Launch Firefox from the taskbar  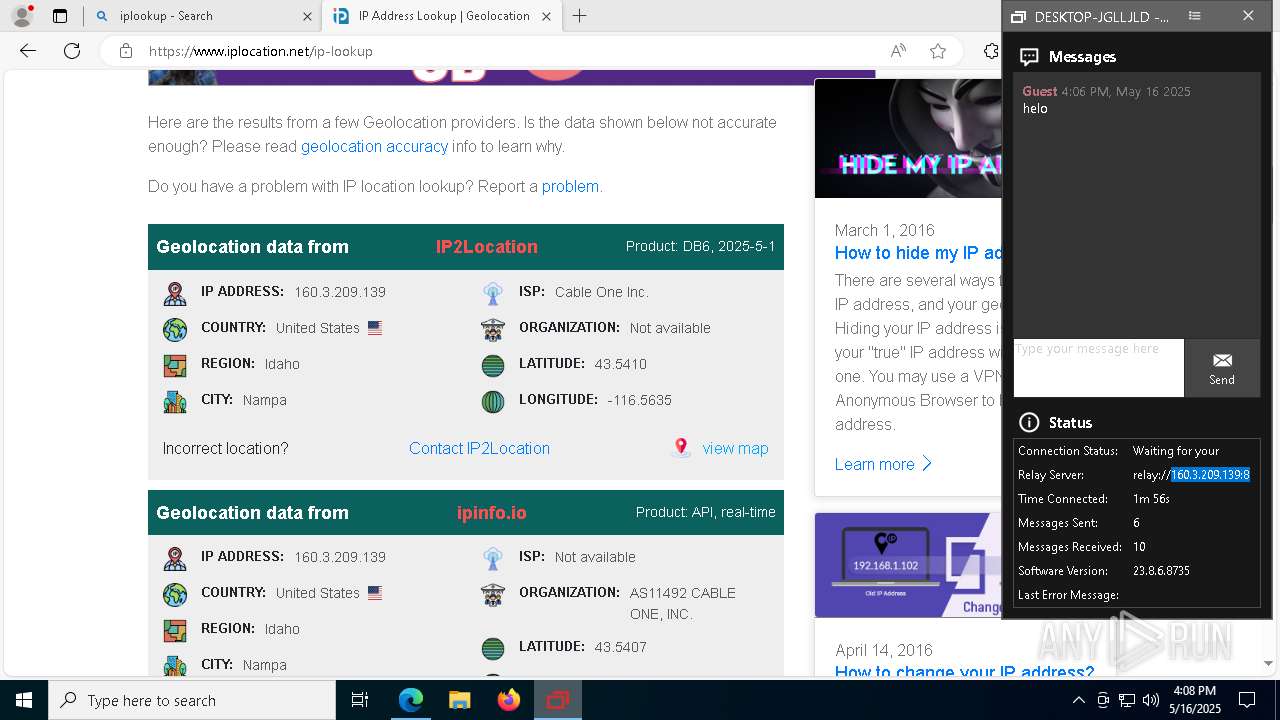[x=509, y=700]
